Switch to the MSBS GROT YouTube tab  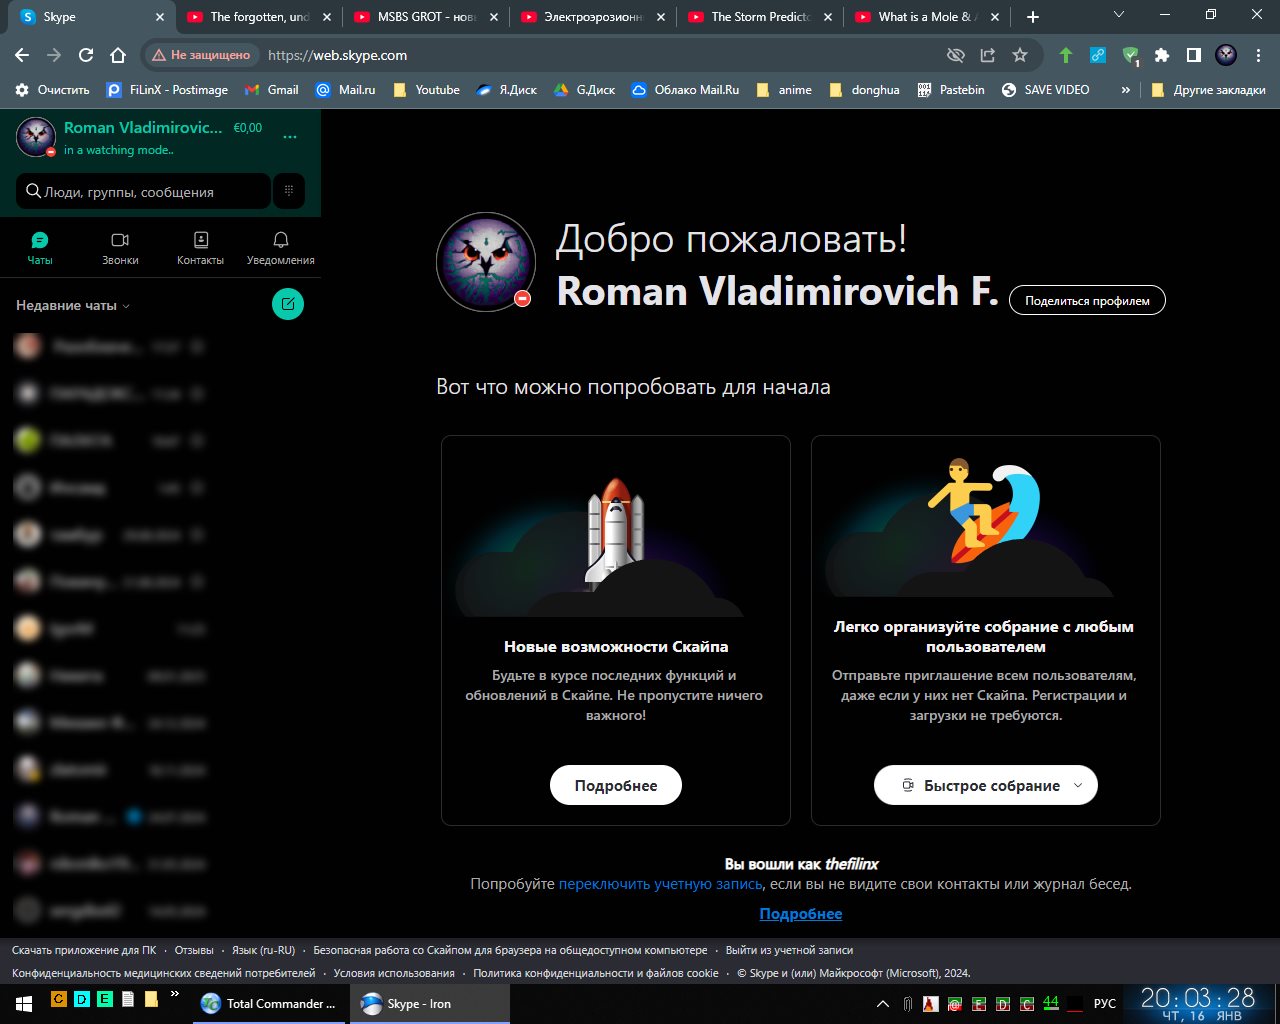coord(425,17)
